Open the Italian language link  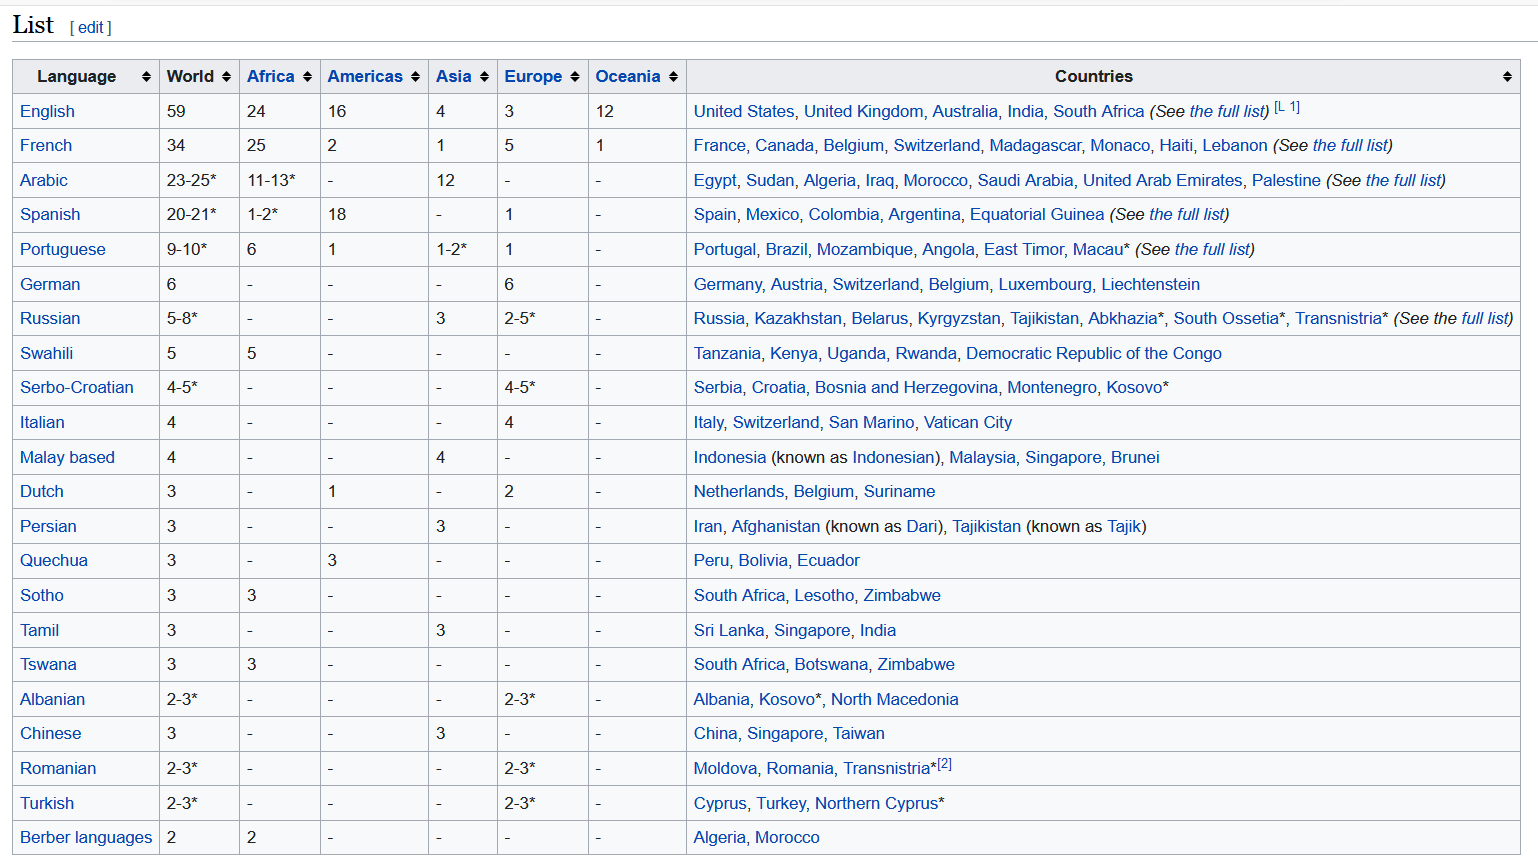point(42,422)
